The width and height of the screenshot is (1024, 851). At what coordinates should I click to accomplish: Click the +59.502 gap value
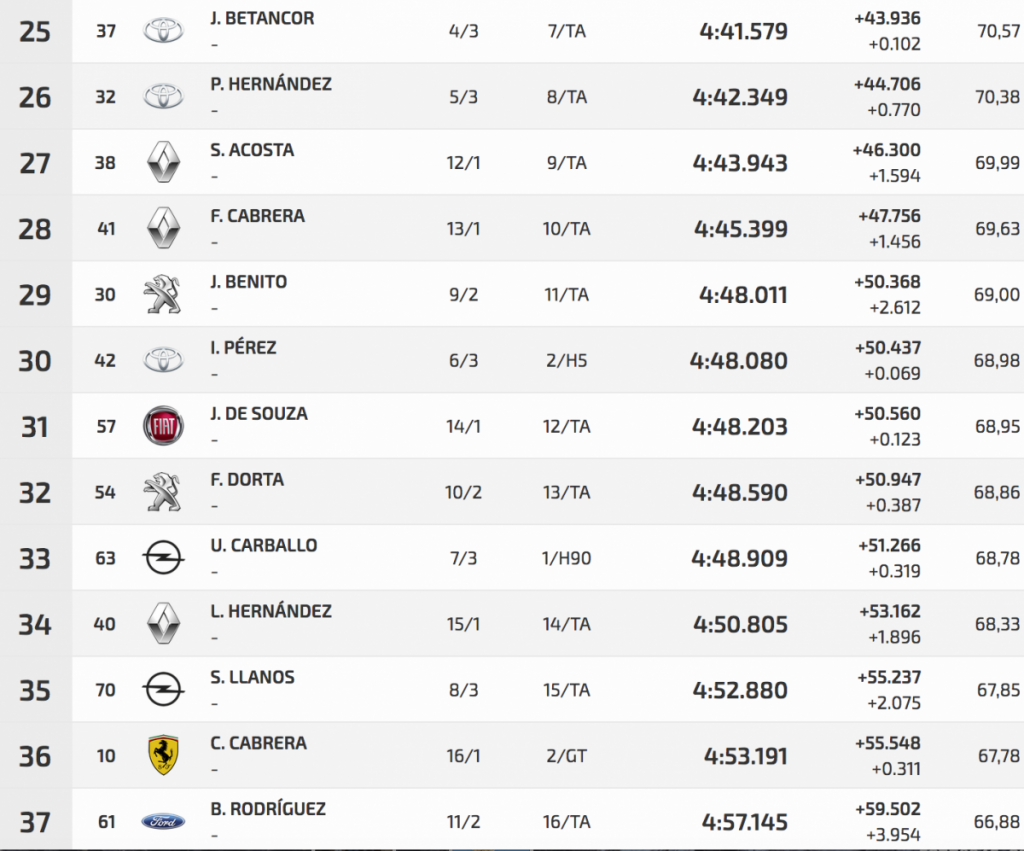click(888, 809)
